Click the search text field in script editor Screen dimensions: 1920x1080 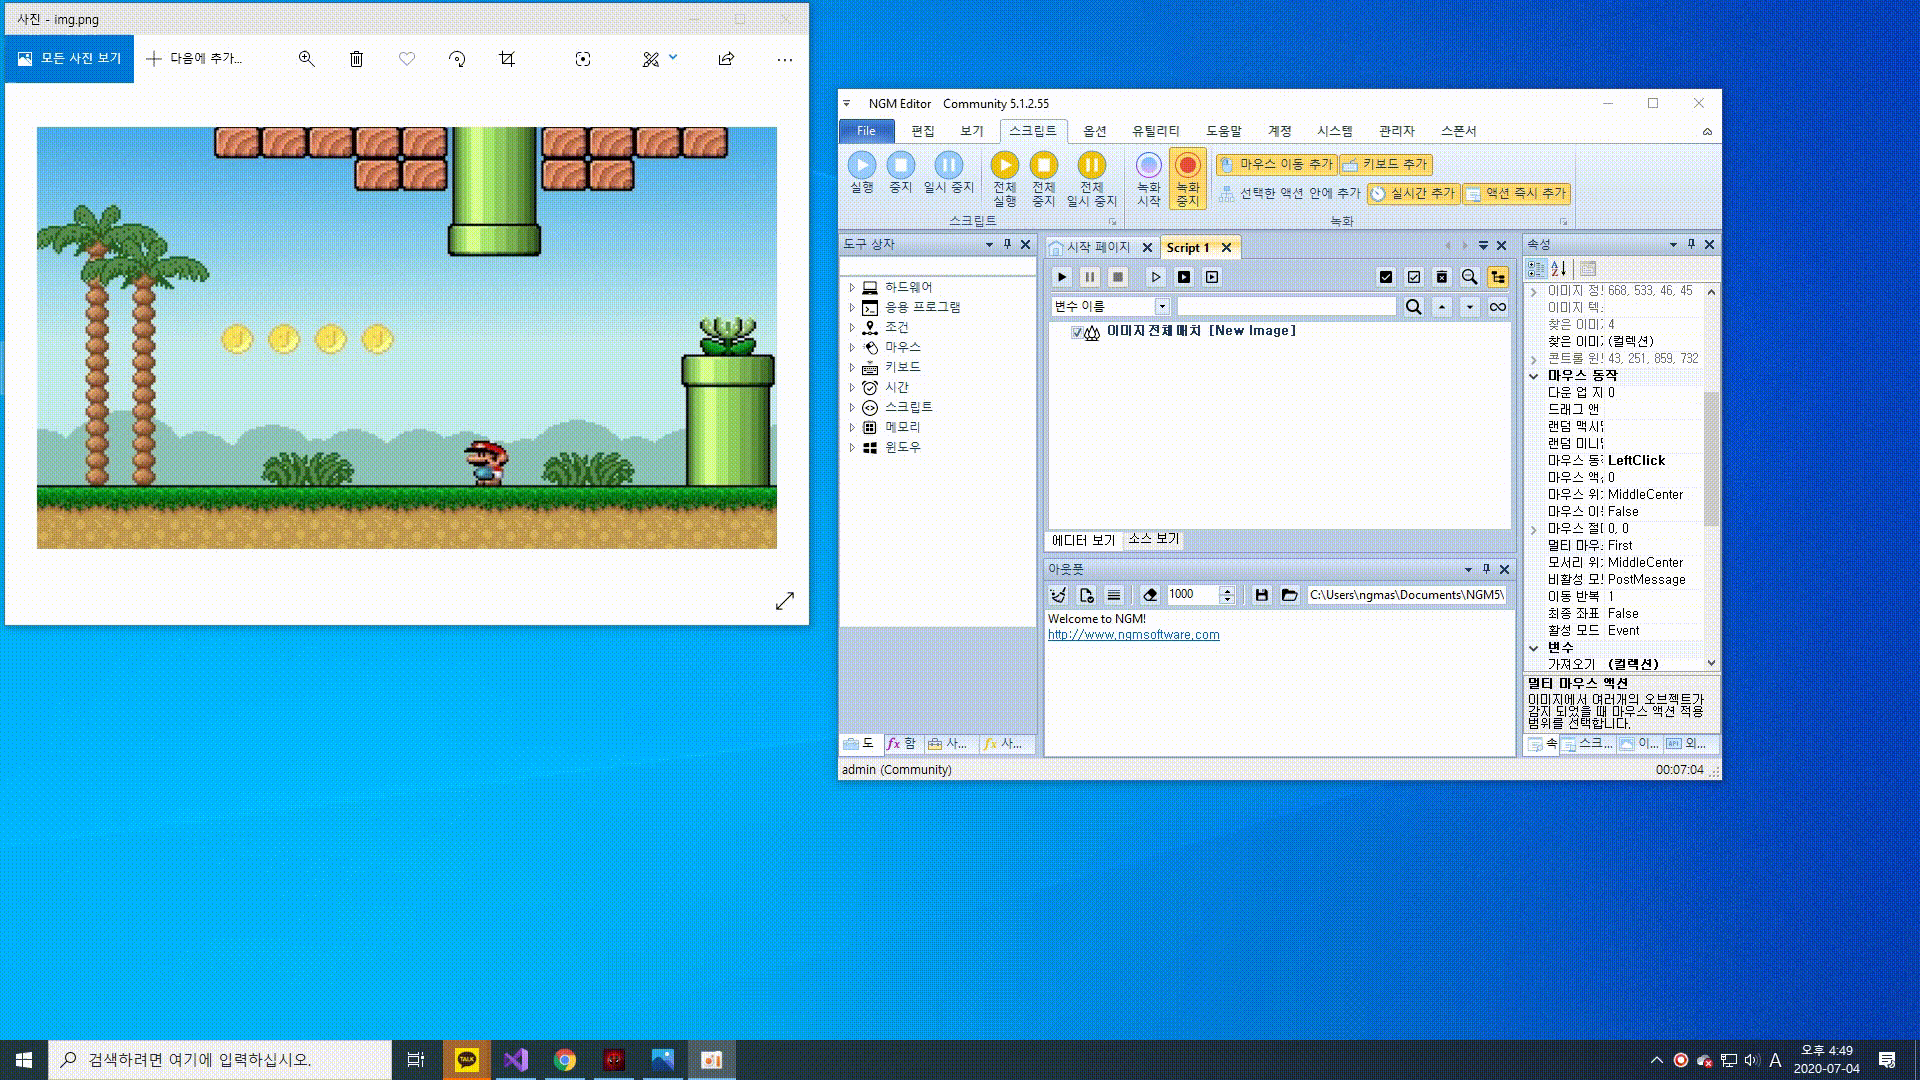[x=1286, y=307]
